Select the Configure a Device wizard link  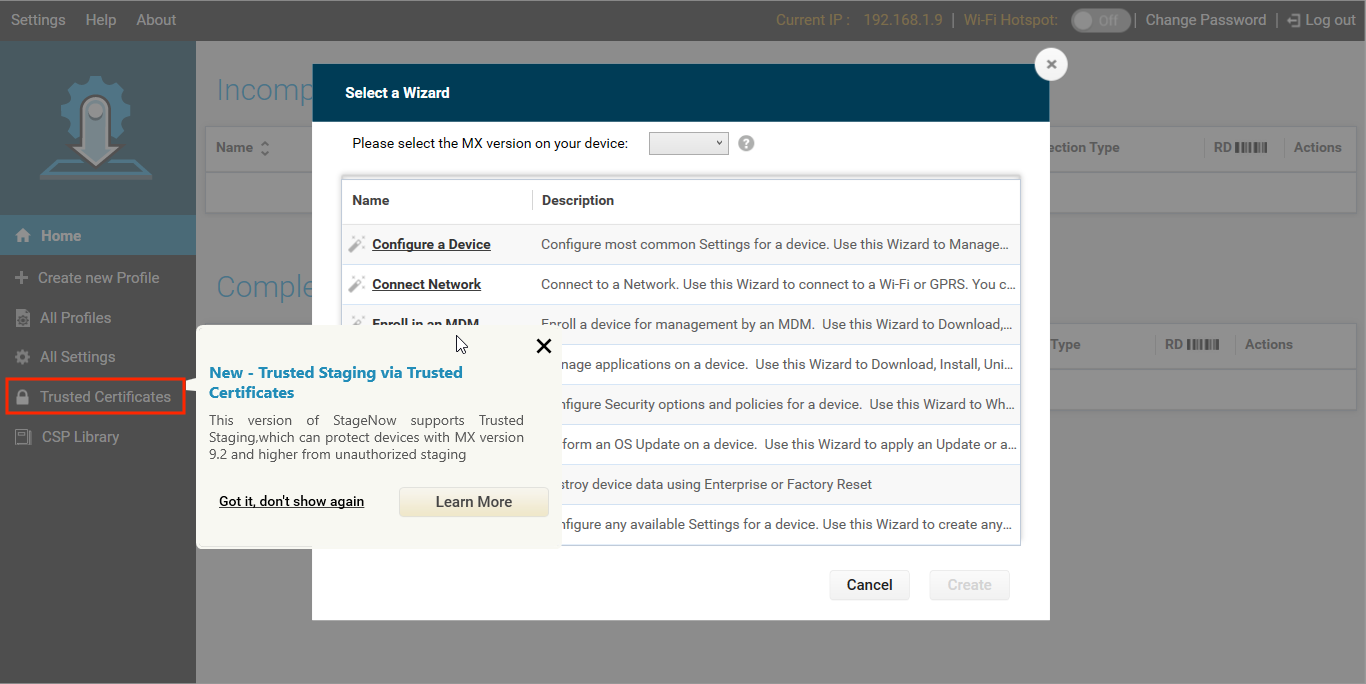(431, 244)
